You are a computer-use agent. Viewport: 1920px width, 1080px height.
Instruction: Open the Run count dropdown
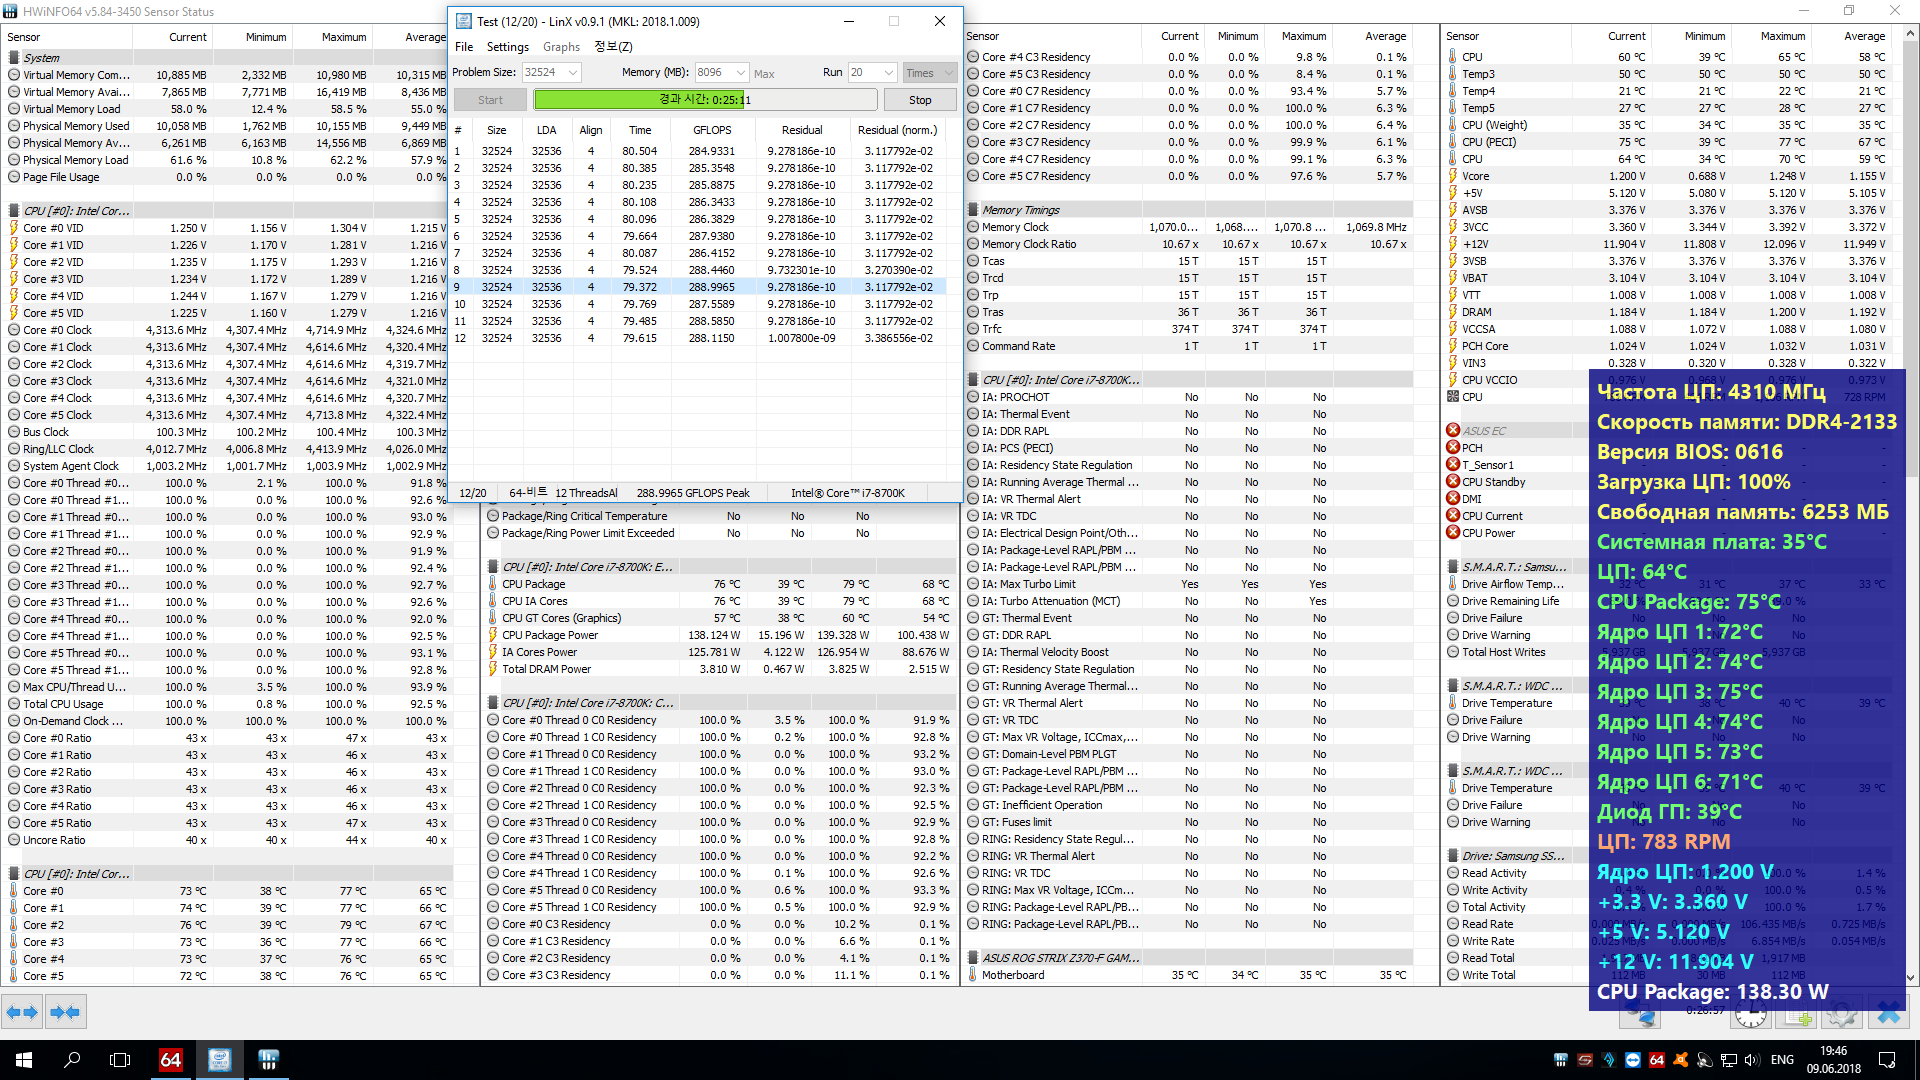pyautogui.click(x=889, y=73)
